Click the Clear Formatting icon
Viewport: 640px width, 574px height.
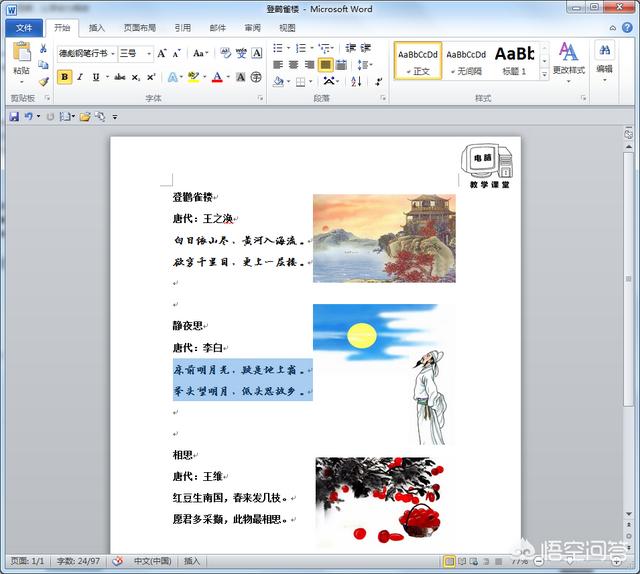coord(225,53)
